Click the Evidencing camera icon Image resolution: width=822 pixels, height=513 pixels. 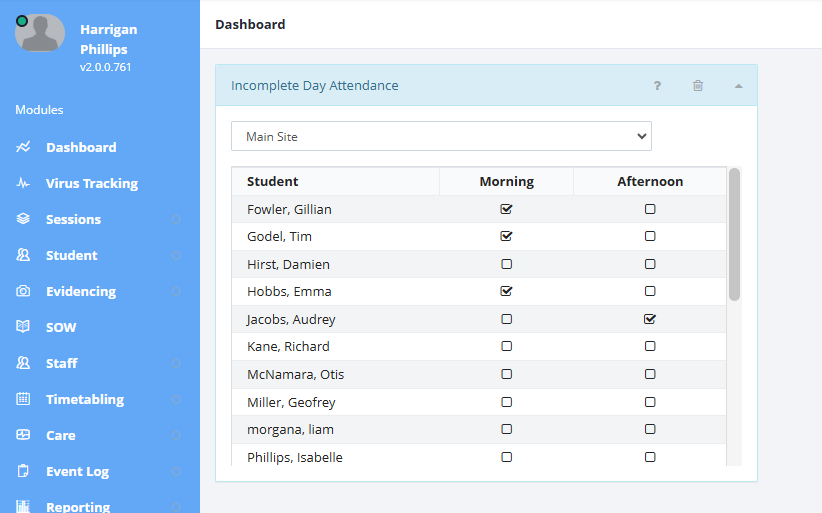(x=23, y=291)
